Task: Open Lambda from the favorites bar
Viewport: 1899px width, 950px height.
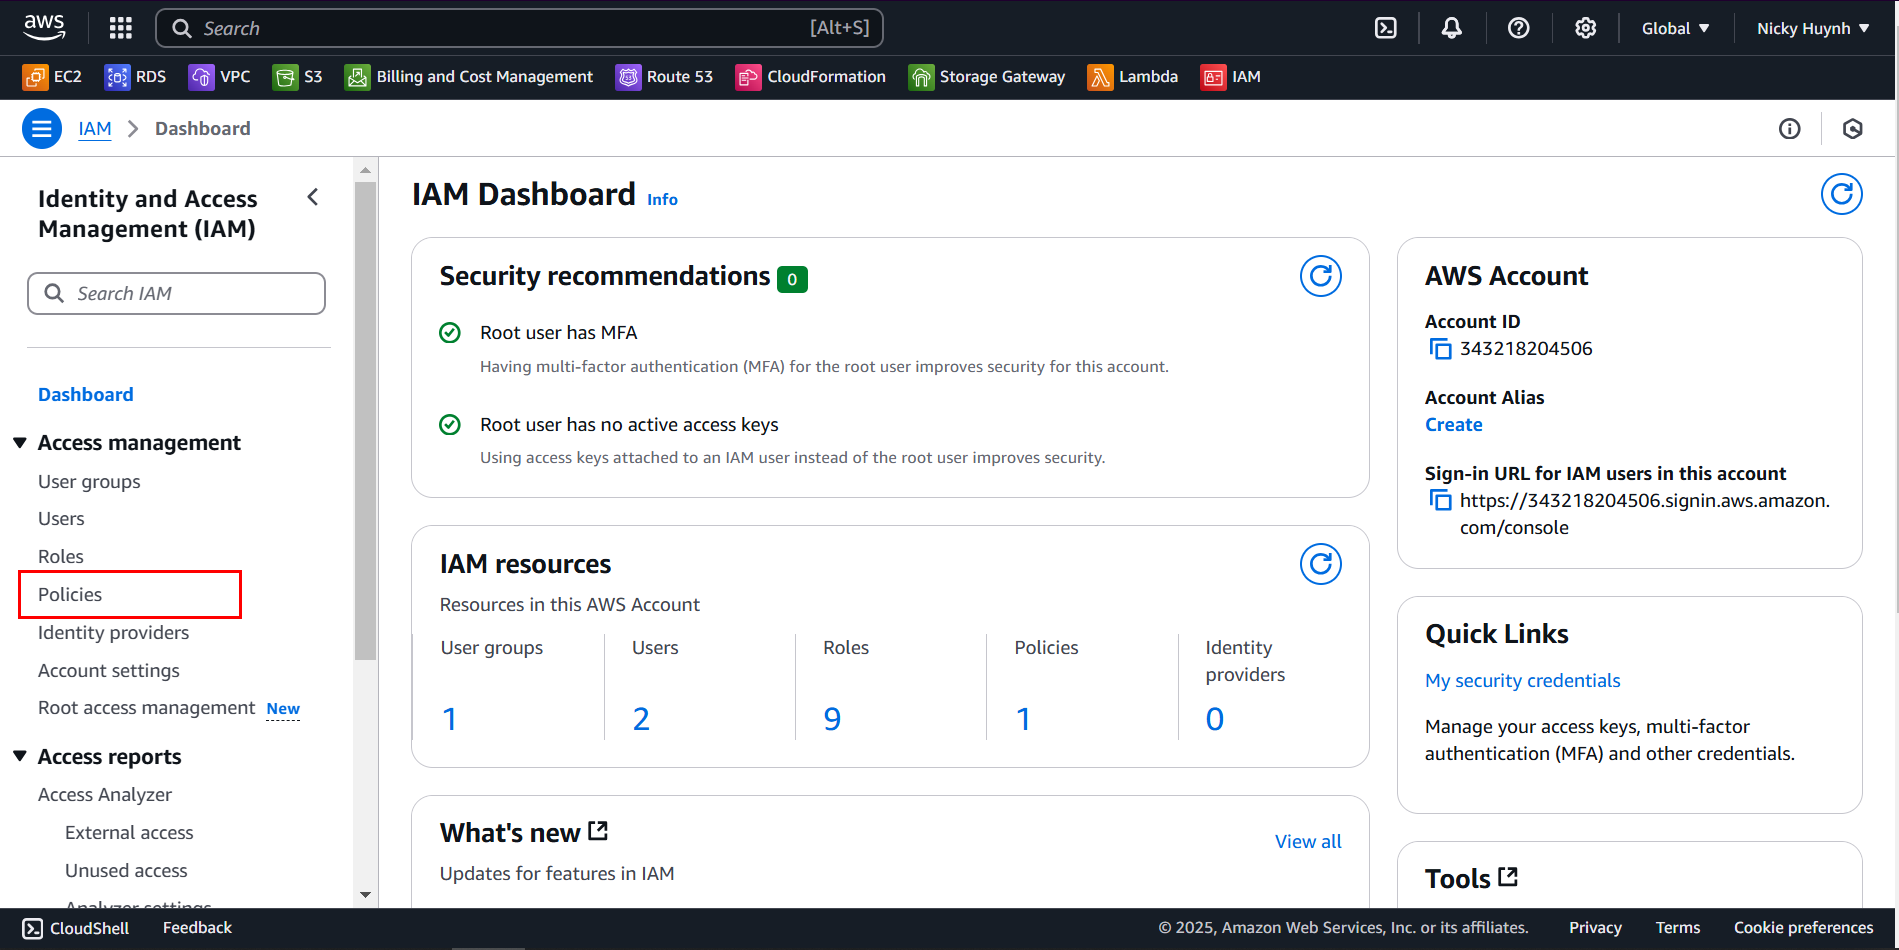Action: (x=1133, y=77)
